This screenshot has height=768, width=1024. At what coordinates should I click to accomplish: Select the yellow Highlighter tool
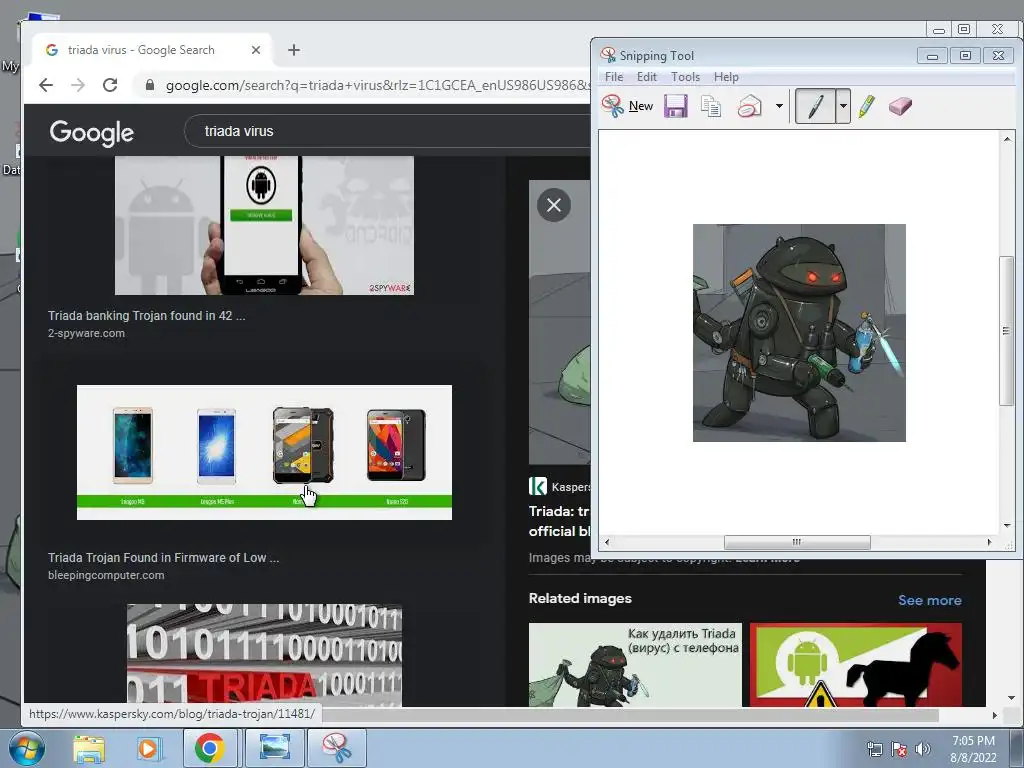coord(867,106)
